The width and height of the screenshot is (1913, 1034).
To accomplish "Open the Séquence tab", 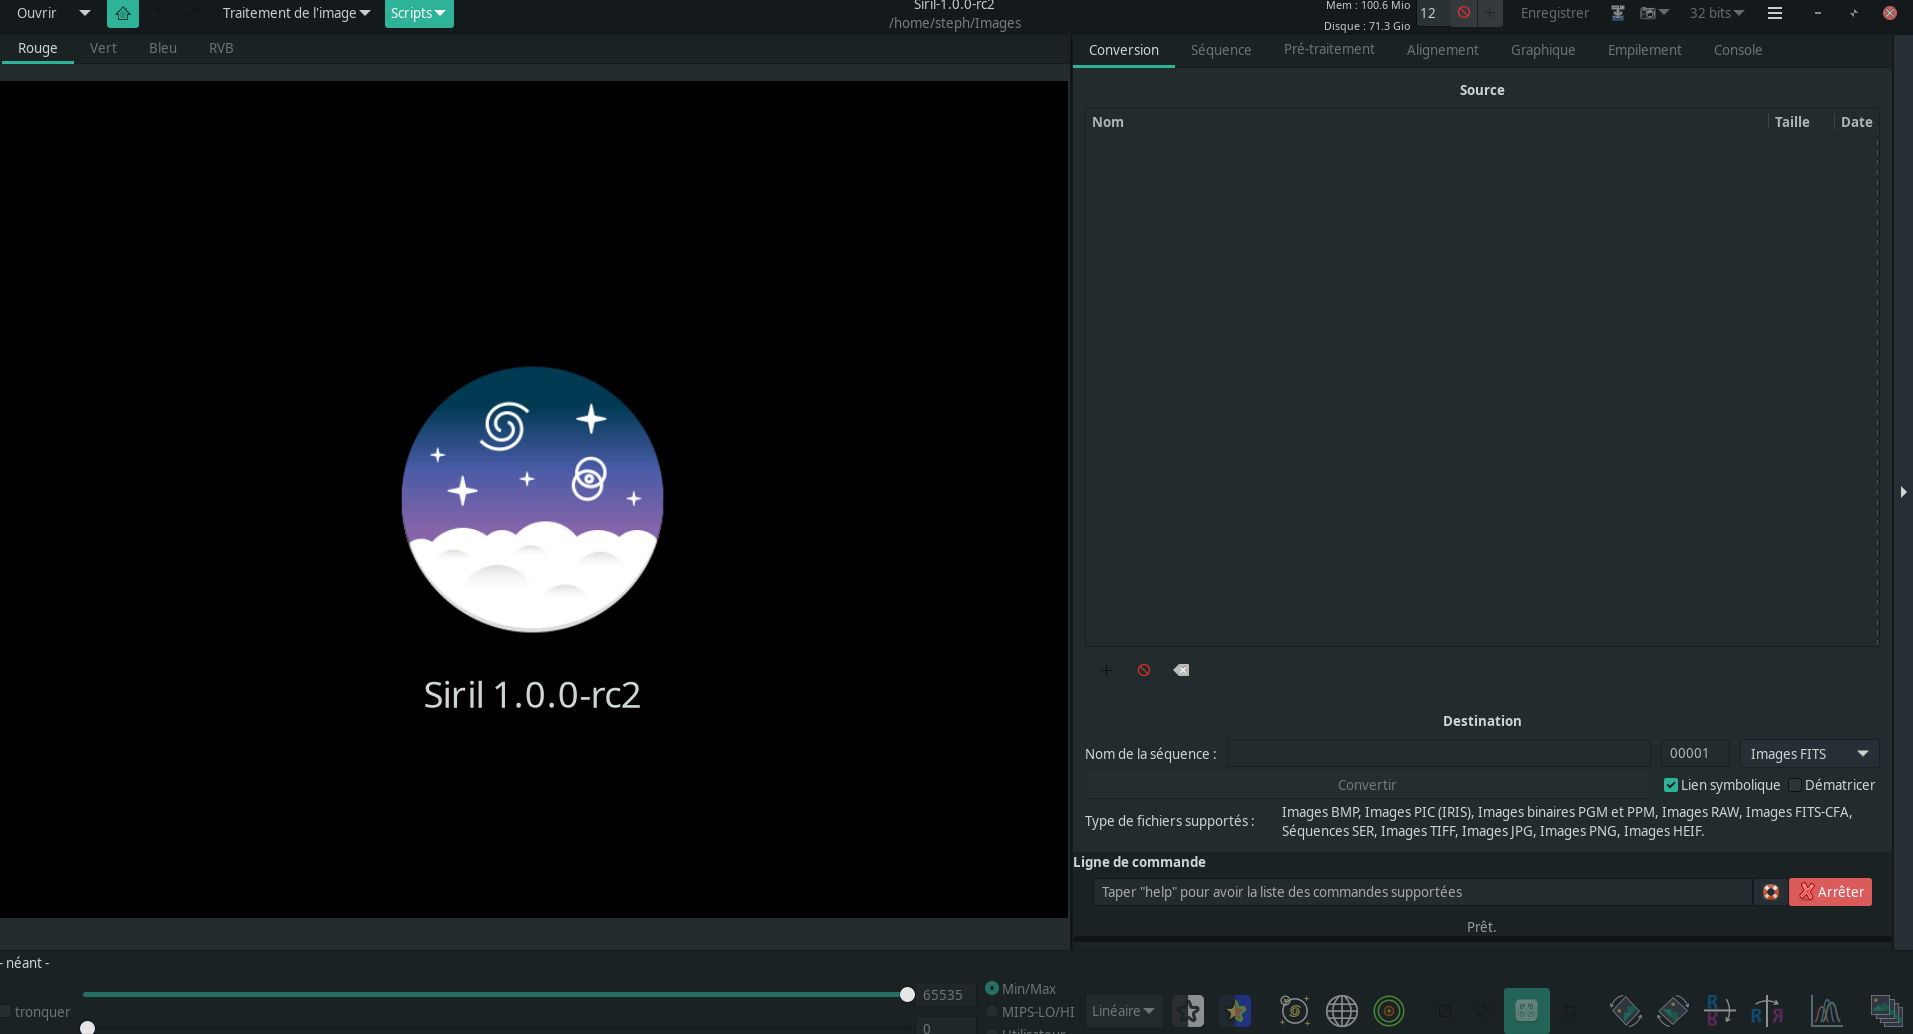I will (x=1221, y=50).
